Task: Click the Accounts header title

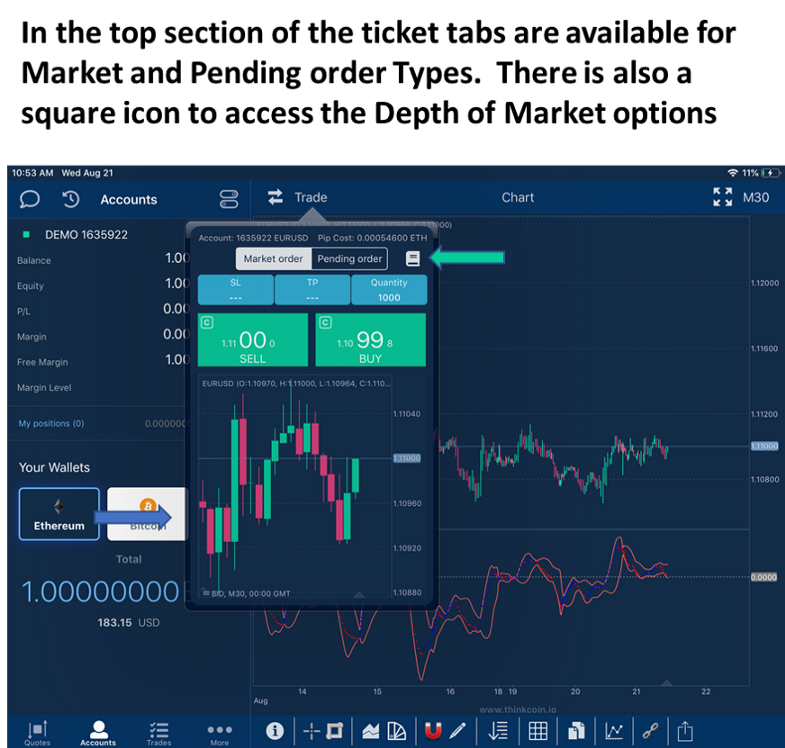Action: click(129, 199)
